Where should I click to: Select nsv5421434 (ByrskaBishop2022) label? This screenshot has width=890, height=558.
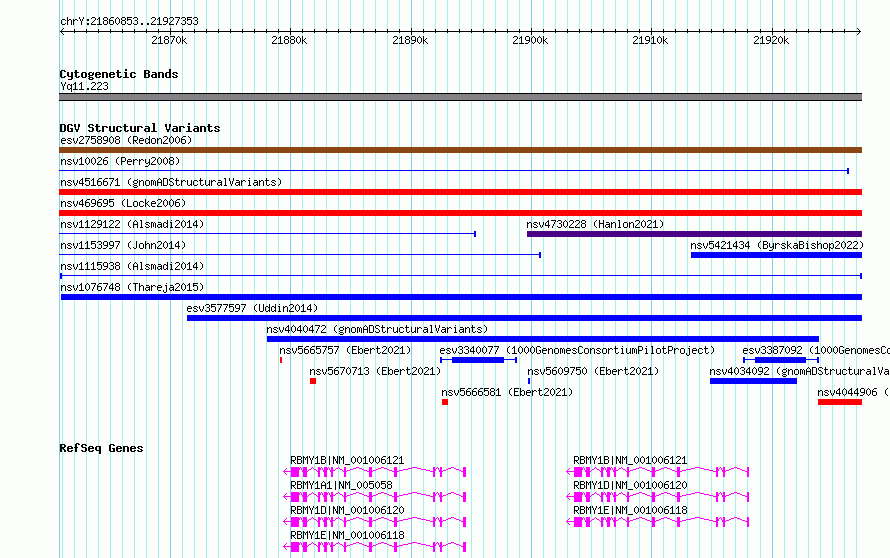[x=777, y=245]
